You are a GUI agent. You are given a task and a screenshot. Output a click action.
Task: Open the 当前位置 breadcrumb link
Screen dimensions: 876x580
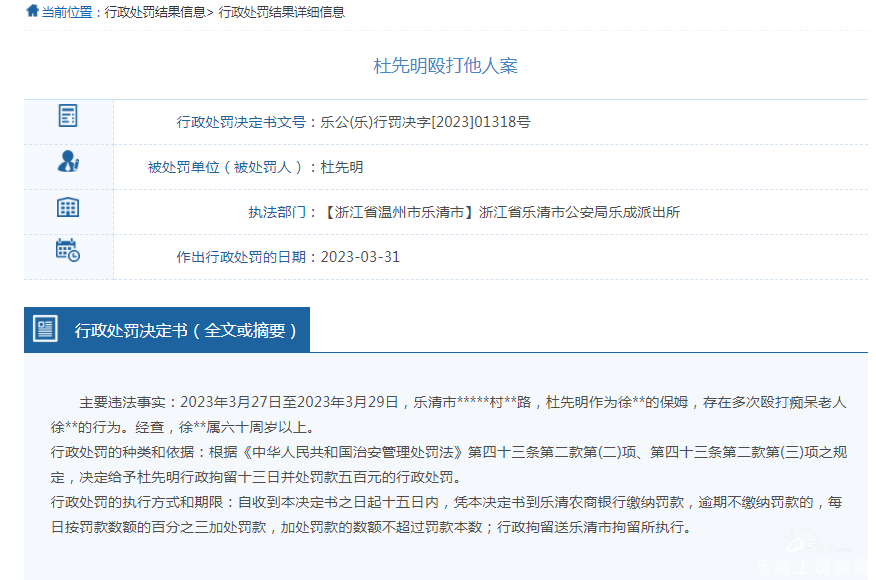(x=67, y=12)
